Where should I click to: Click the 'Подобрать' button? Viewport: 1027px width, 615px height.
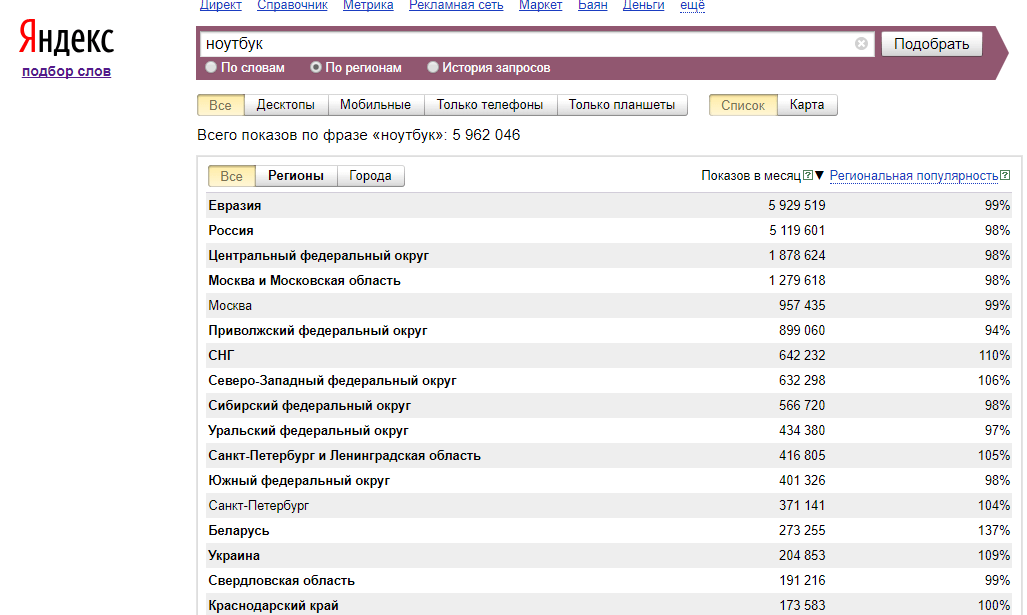(931, 44)
